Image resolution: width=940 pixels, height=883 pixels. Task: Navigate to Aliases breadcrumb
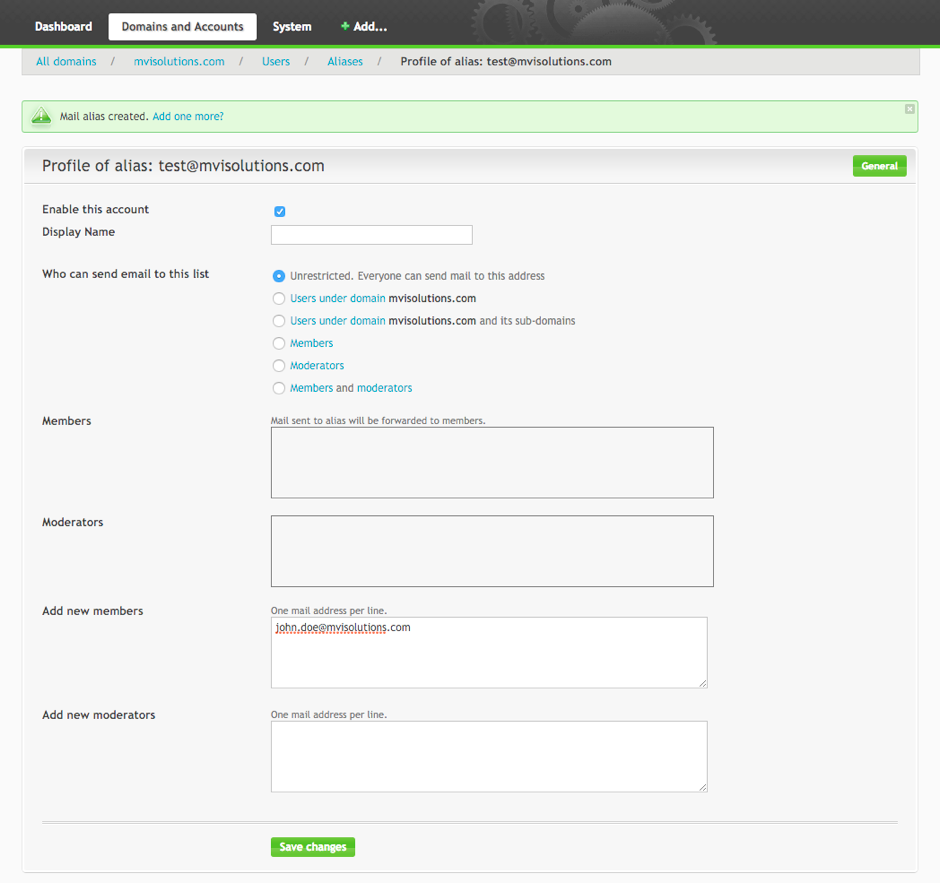[x=345, y=61]
